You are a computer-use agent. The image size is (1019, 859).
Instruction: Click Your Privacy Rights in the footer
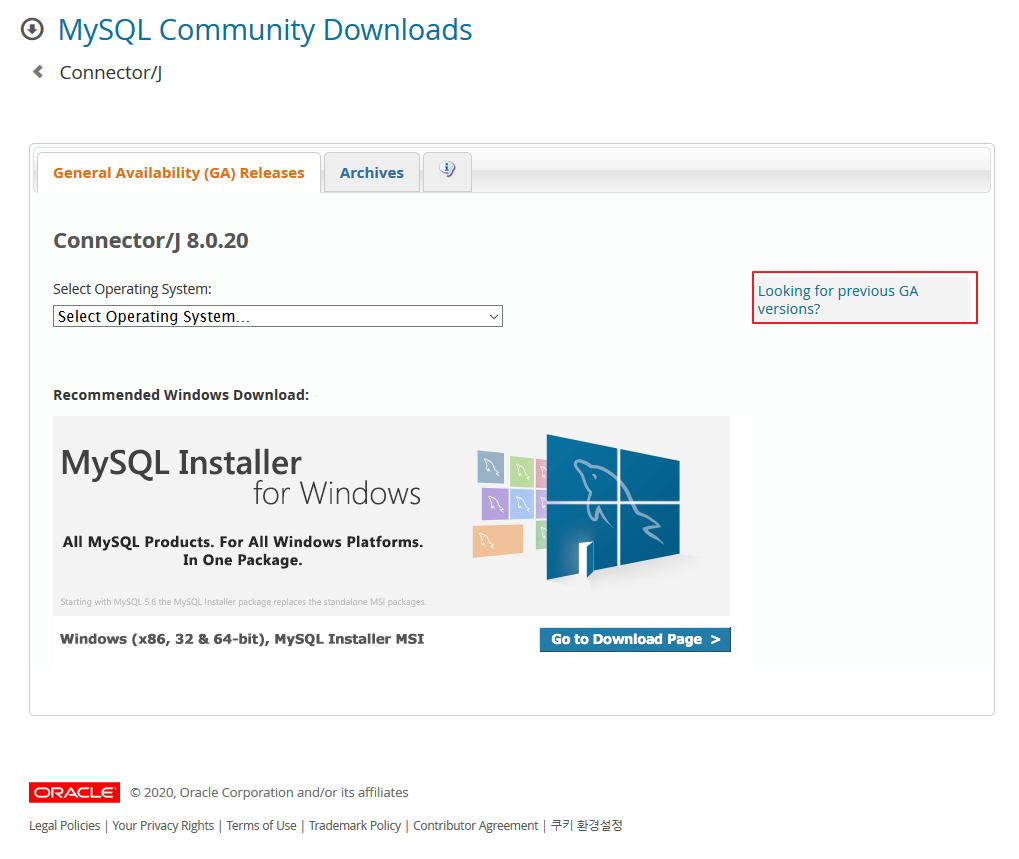click(x=162, y=825)
